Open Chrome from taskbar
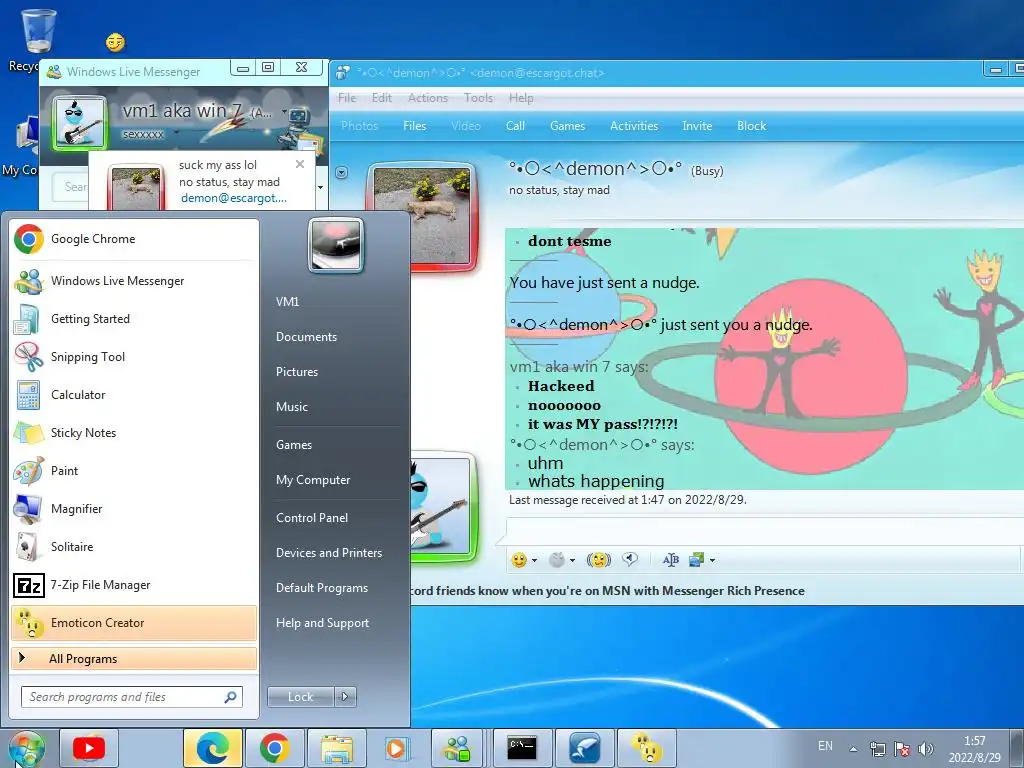The width and height of the screenshot is (1024, 768). 275,748
